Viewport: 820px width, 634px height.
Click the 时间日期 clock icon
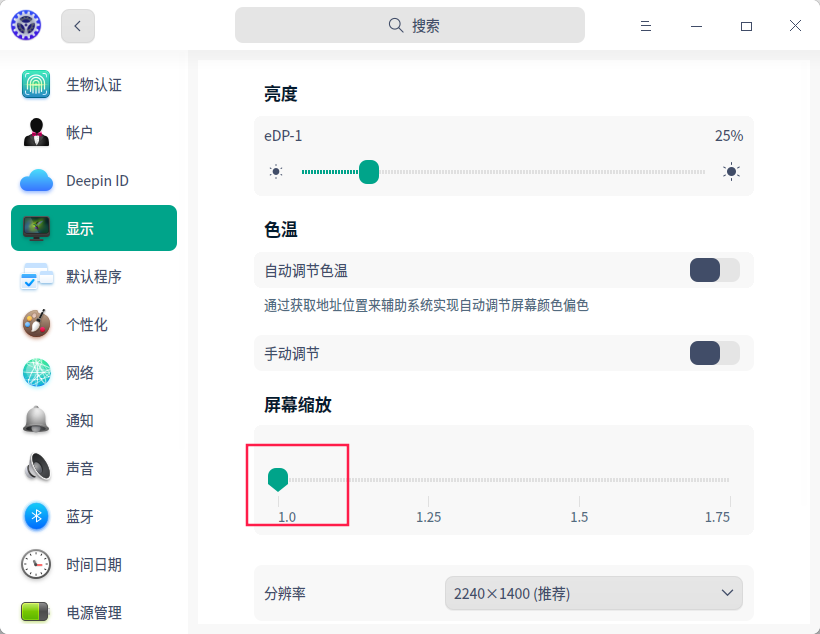click(36, 564)
